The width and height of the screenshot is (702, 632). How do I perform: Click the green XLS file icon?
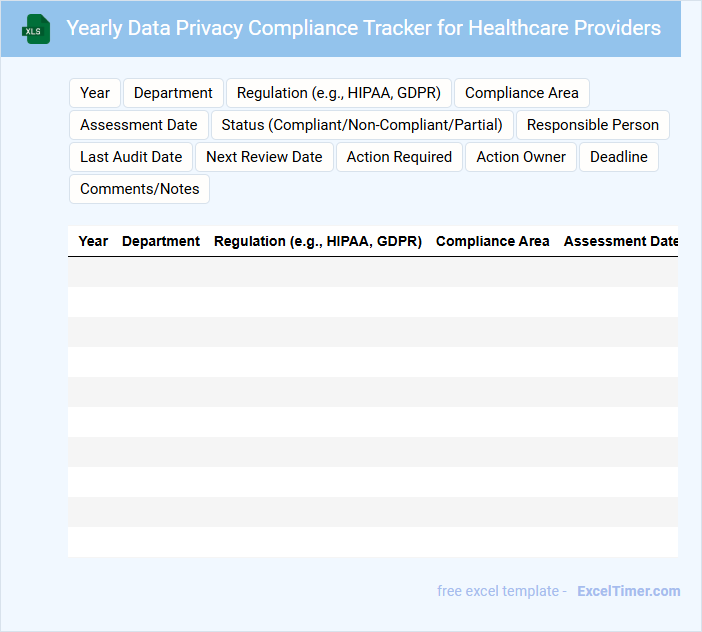(x=36, y=29)
